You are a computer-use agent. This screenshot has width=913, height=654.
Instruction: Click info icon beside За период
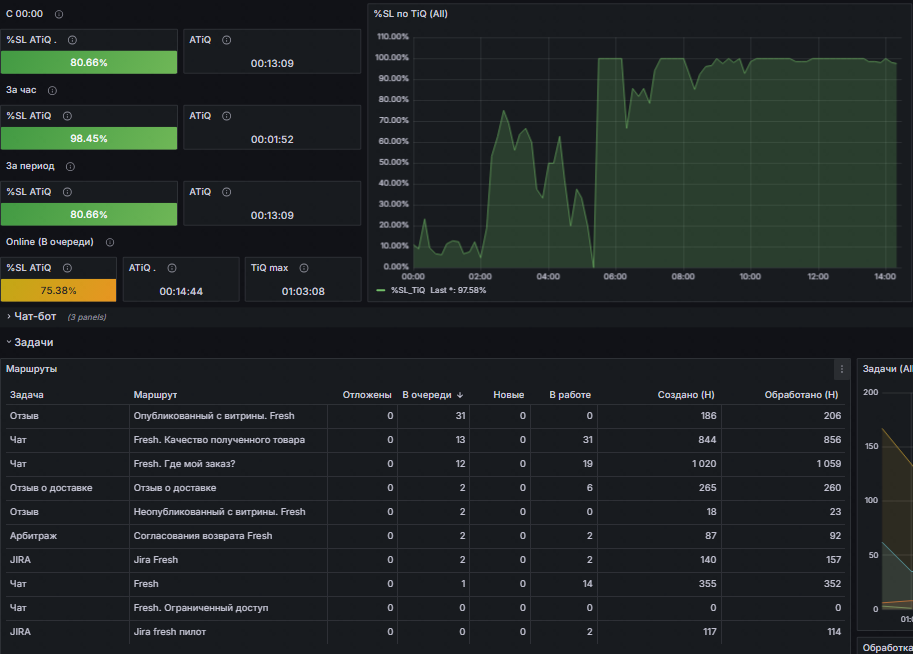pyautogui.click(x=70, y=167)
